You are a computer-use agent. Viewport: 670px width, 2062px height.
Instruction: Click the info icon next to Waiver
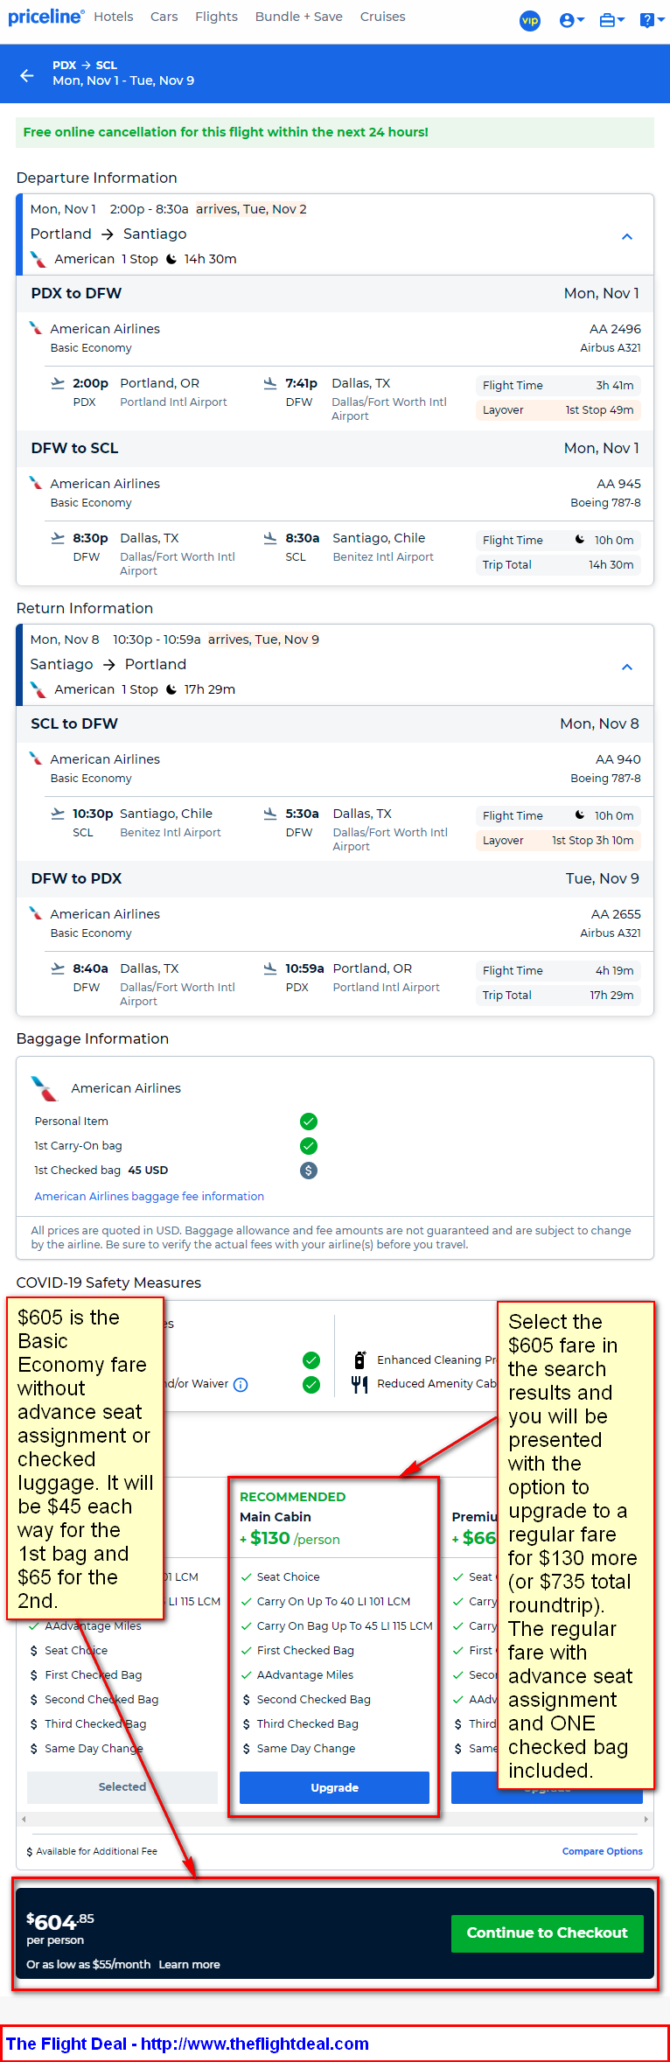(241, 1384)
